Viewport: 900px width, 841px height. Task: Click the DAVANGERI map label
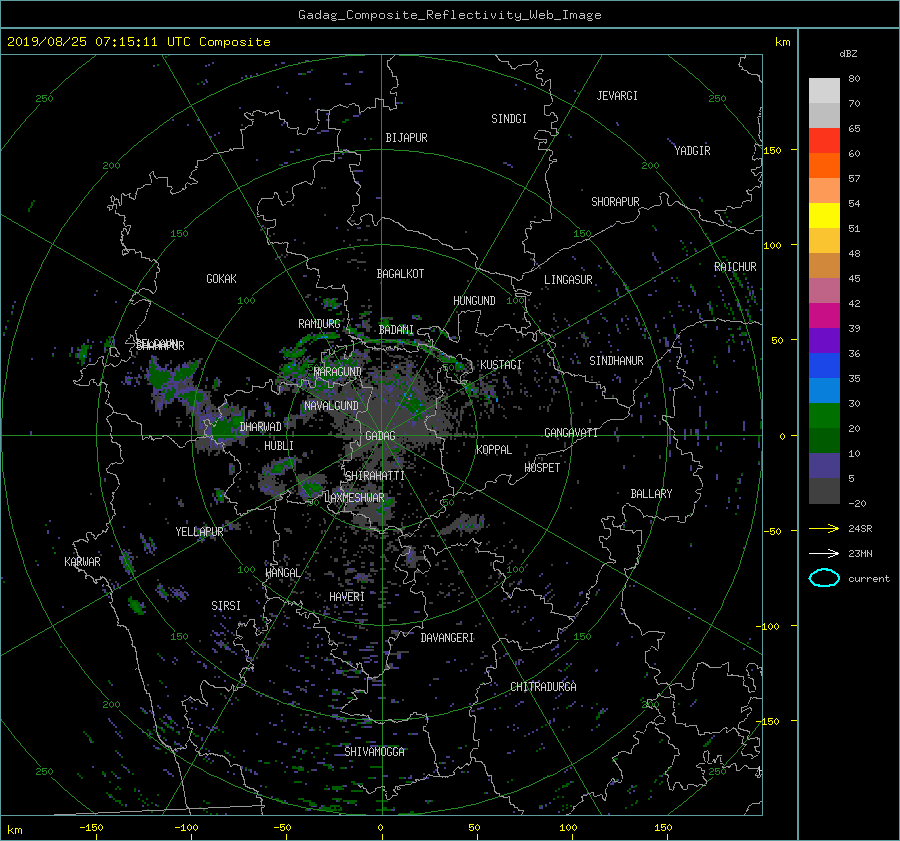pos(447,638)
